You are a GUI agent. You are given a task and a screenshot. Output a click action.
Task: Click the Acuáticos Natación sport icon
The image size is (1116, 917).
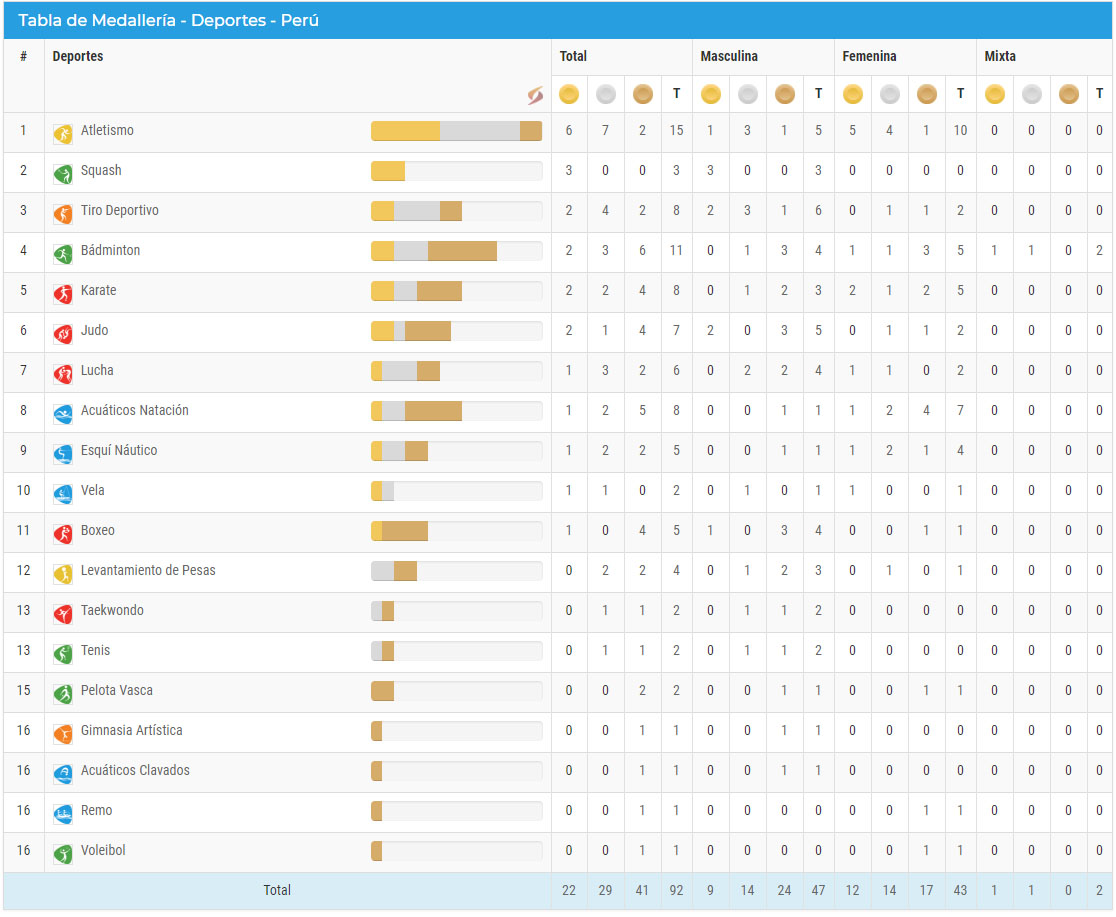click(x=63, y=413)
